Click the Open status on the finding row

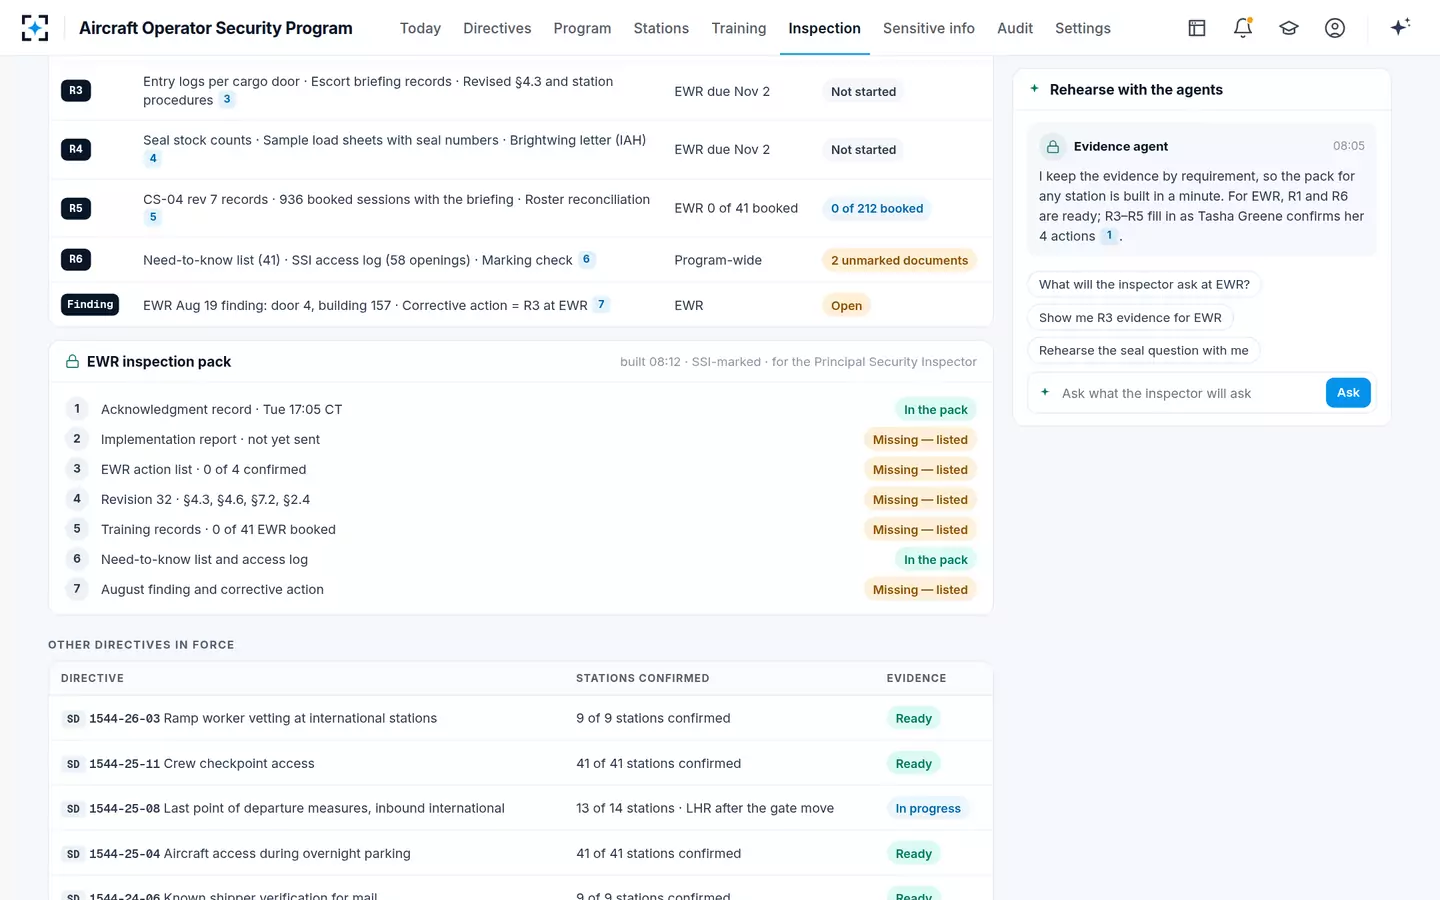[846, 306]
